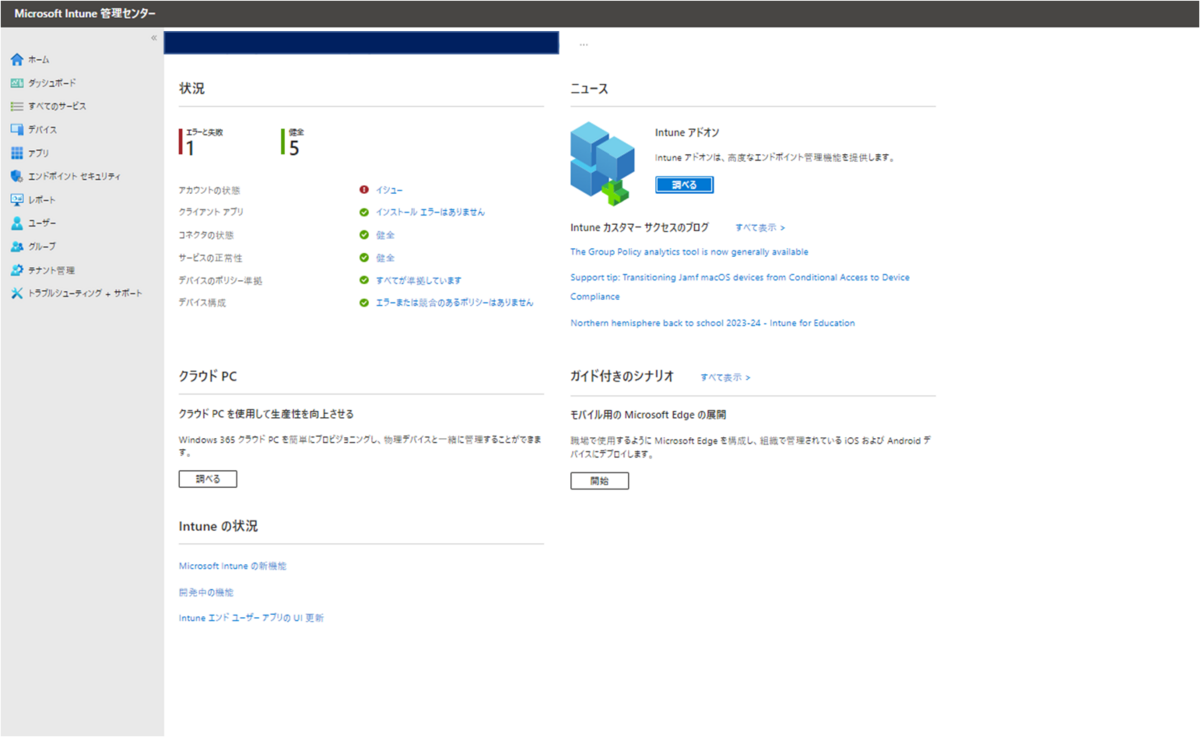Open Intune エンド ユーザー アプリの UI 更新 link

[x=251, y=618]
